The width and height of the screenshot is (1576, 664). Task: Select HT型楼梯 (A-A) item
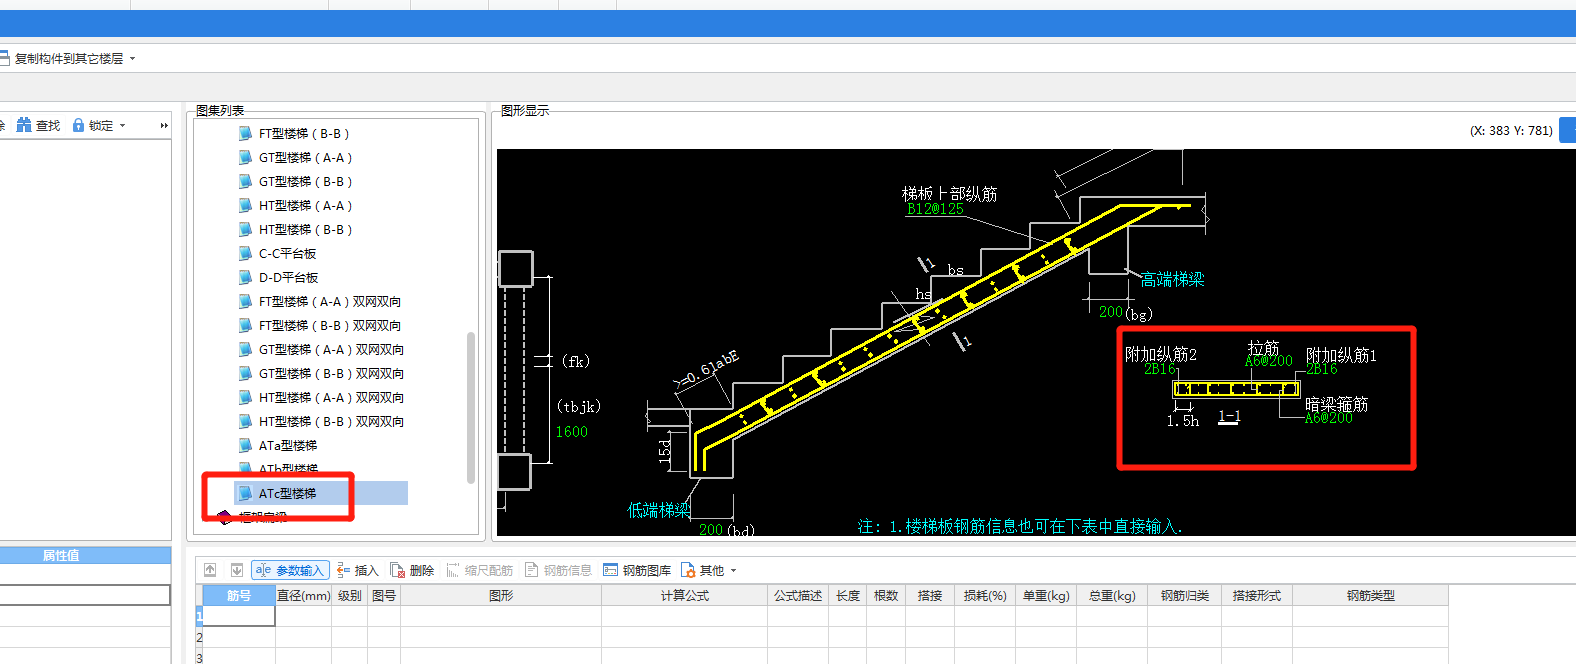coord(306,205)
